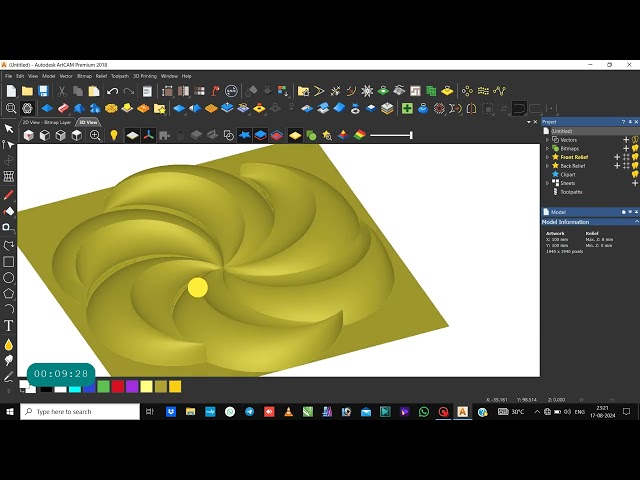
Task: Click the New Model icon
Action: 11,91
